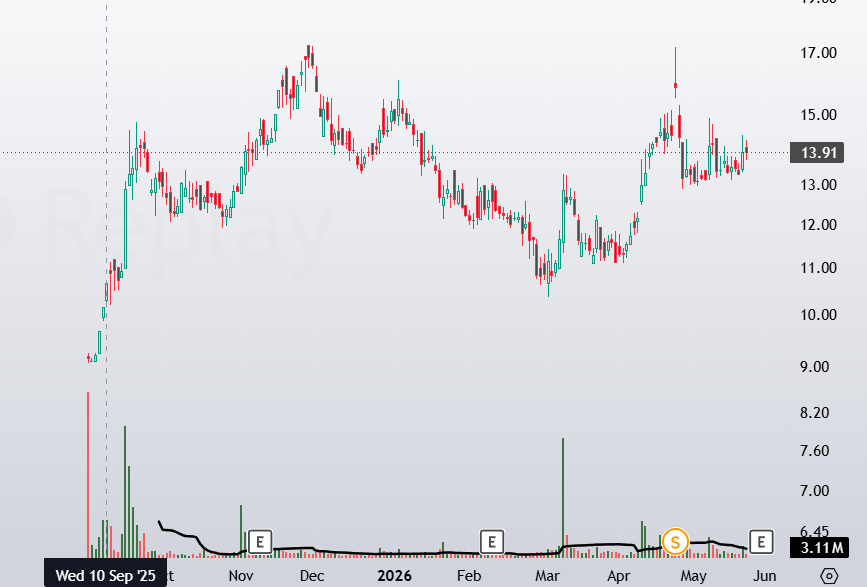This screenshot has width=867, height=587.
Task: Click the 8.20 price axis label
Action: (814, 413)
